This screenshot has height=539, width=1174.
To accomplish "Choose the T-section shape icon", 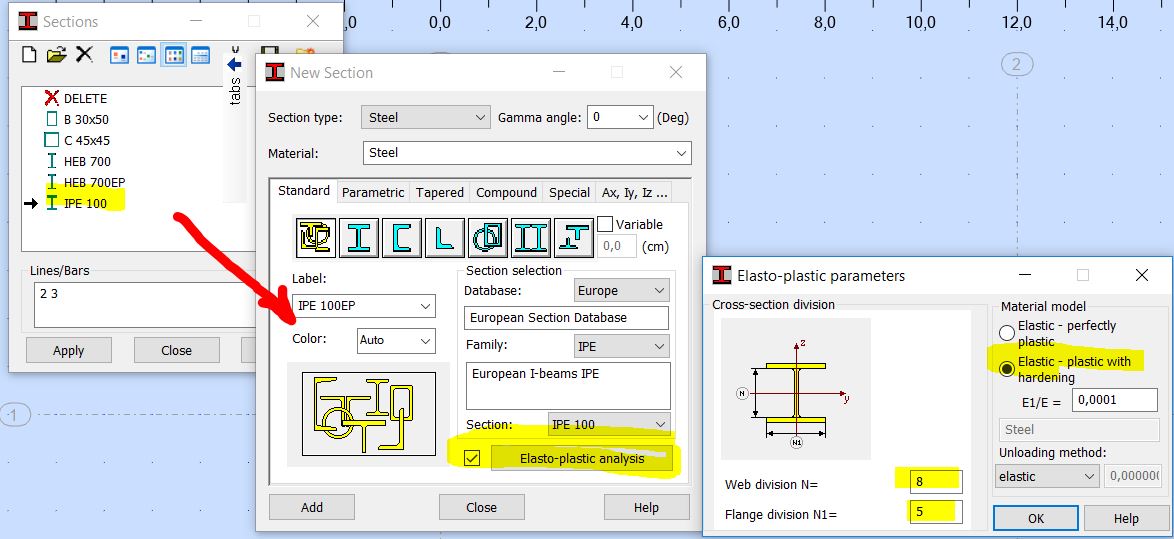I will 574,237.
